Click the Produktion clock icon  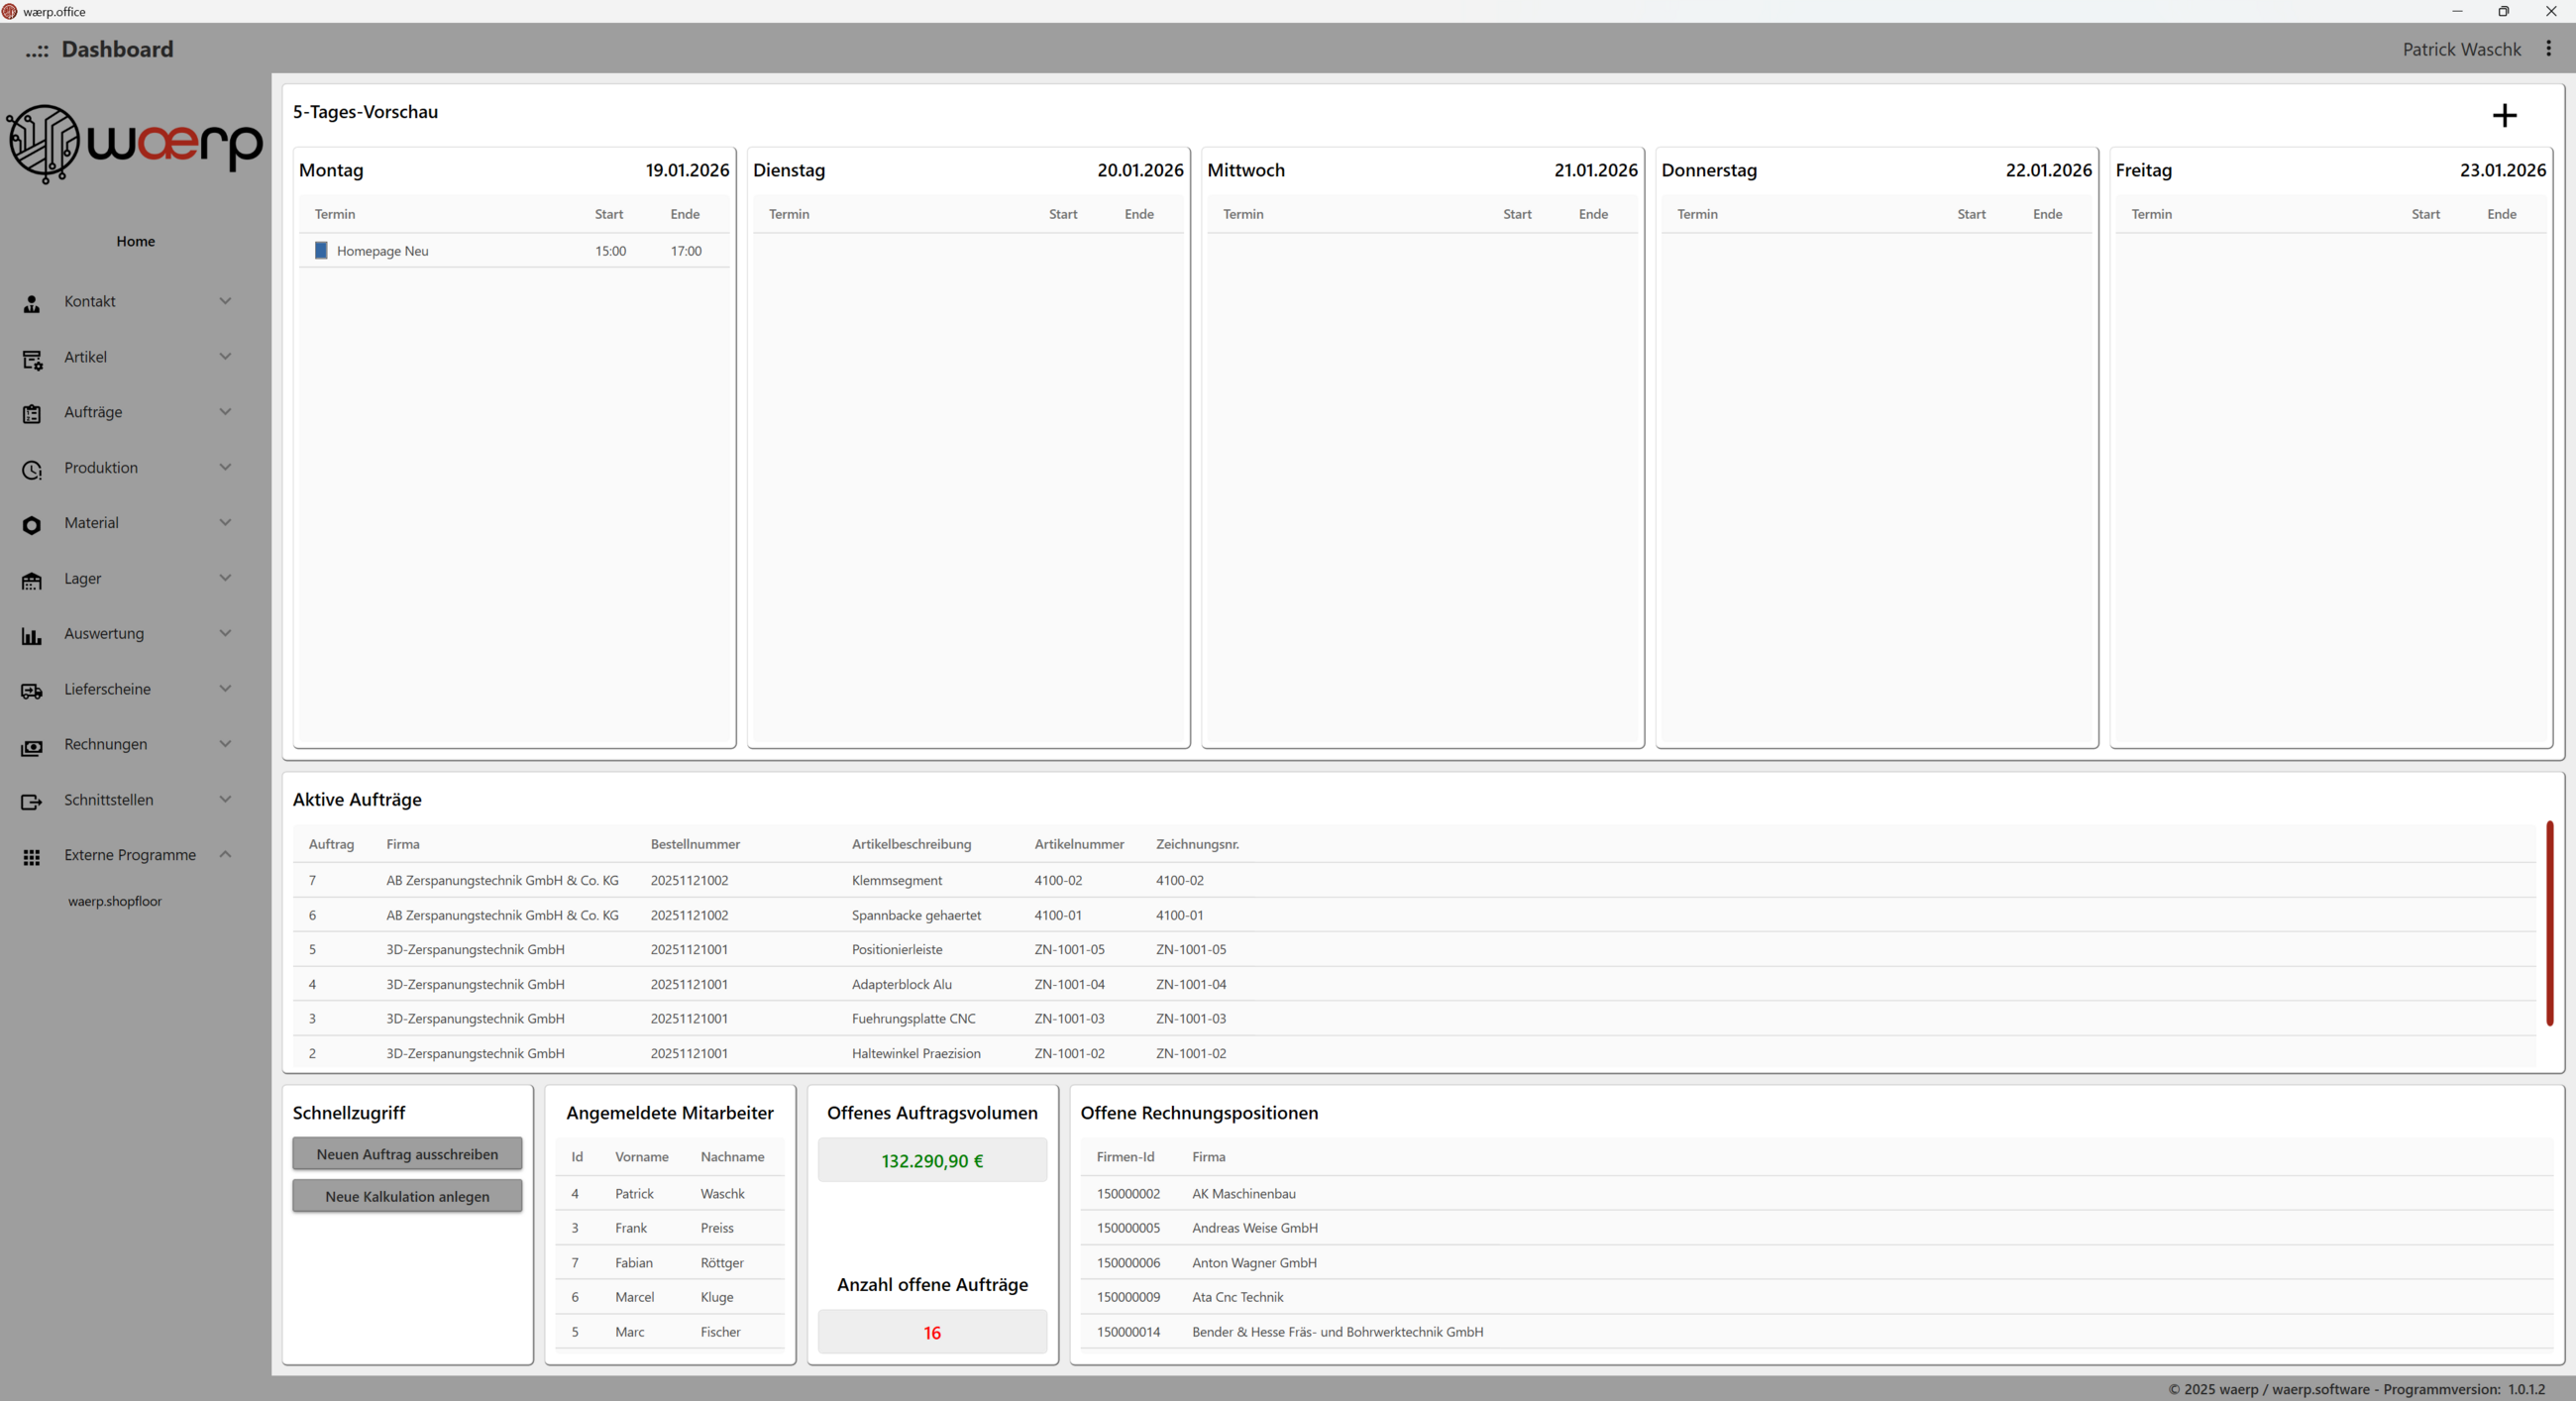[x=32, y=469]
